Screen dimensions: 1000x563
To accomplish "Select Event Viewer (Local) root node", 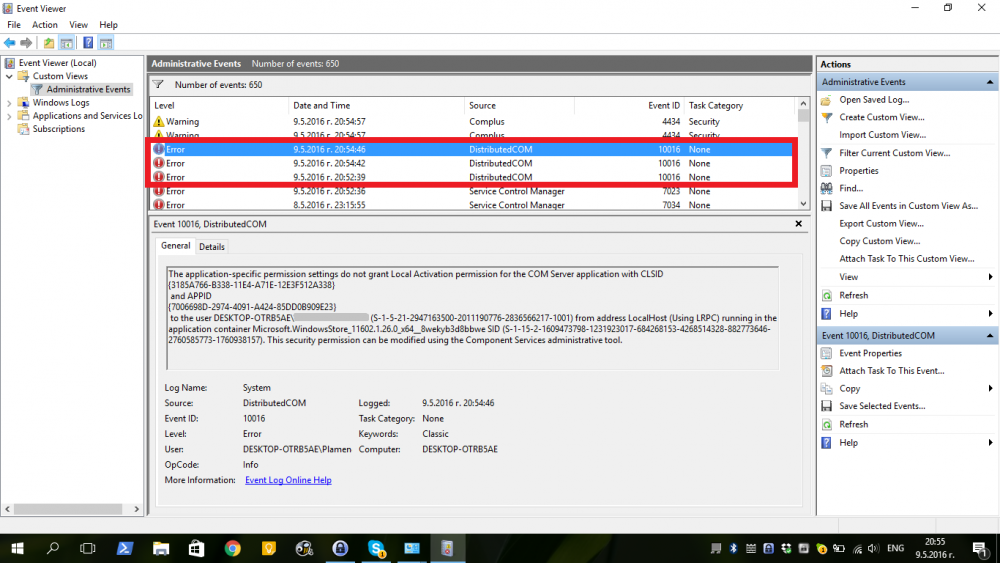I will [57, 62].
